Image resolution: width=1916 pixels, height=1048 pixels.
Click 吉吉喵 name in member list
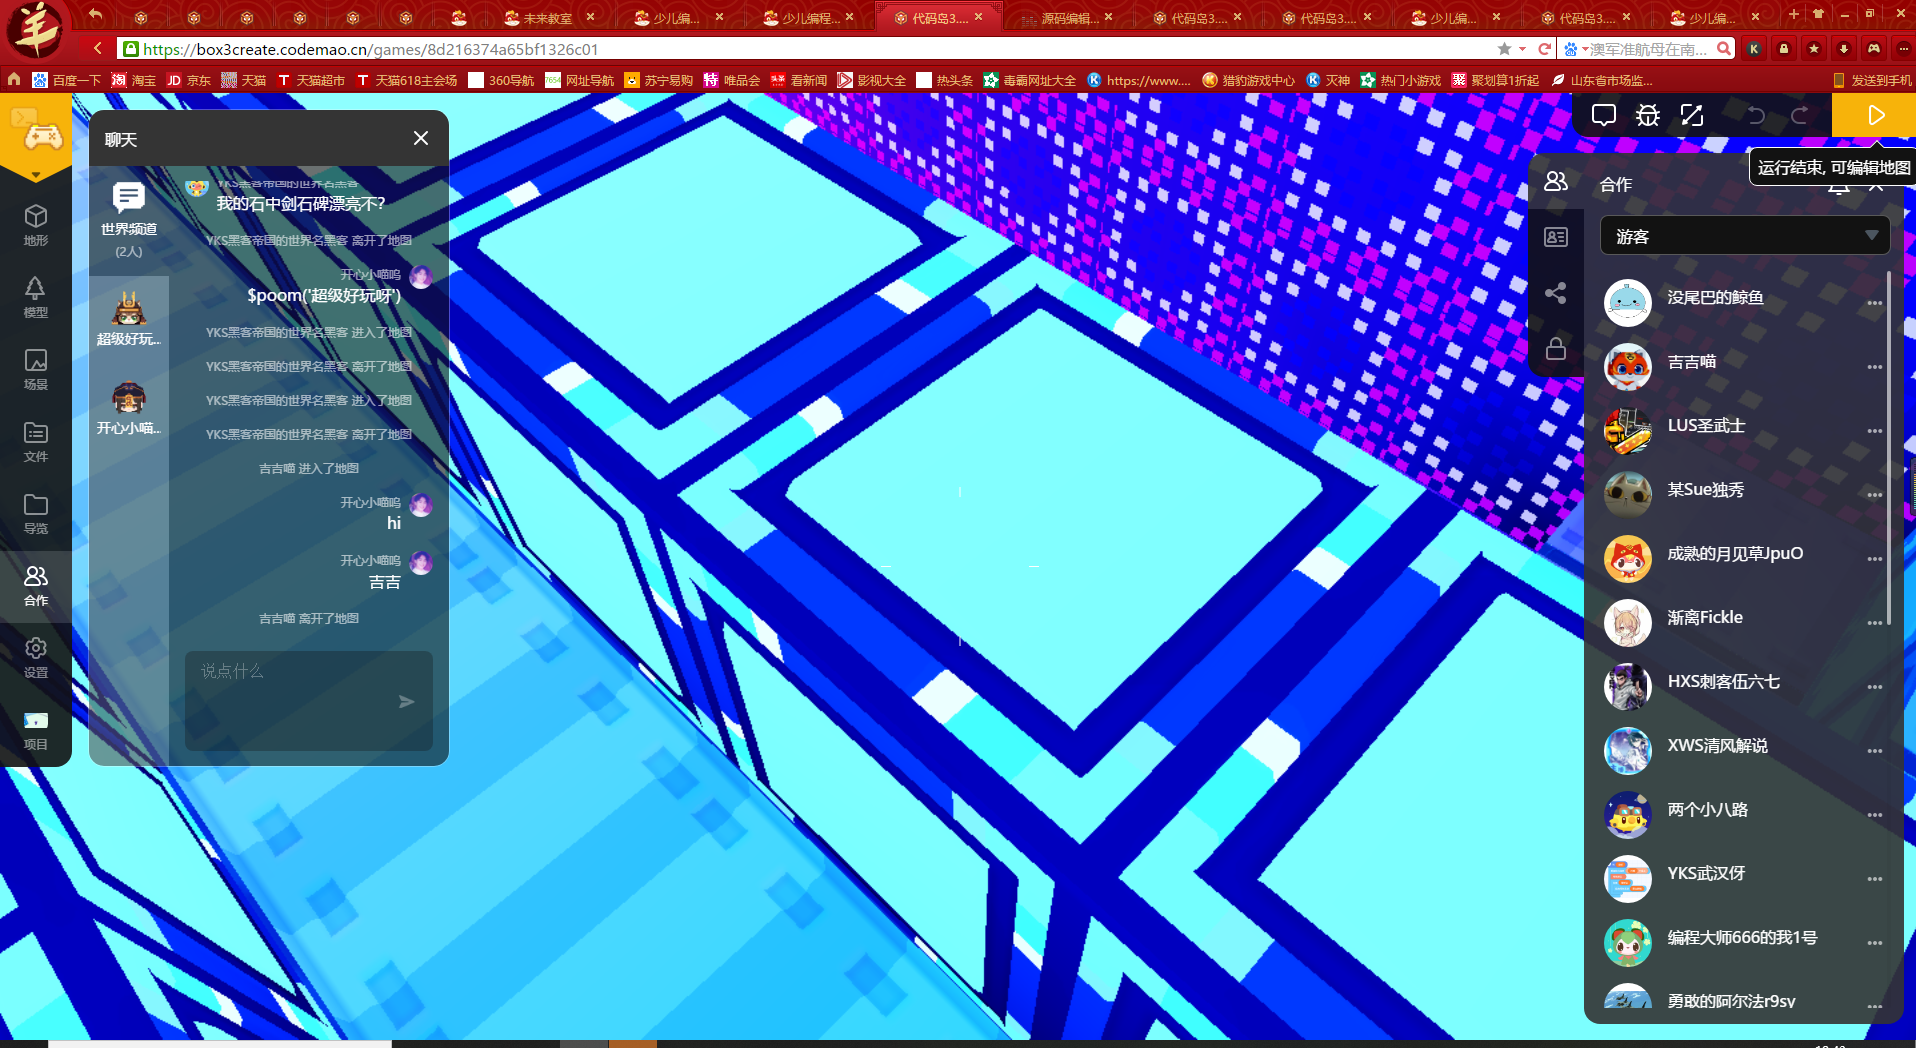[1692, 362]
